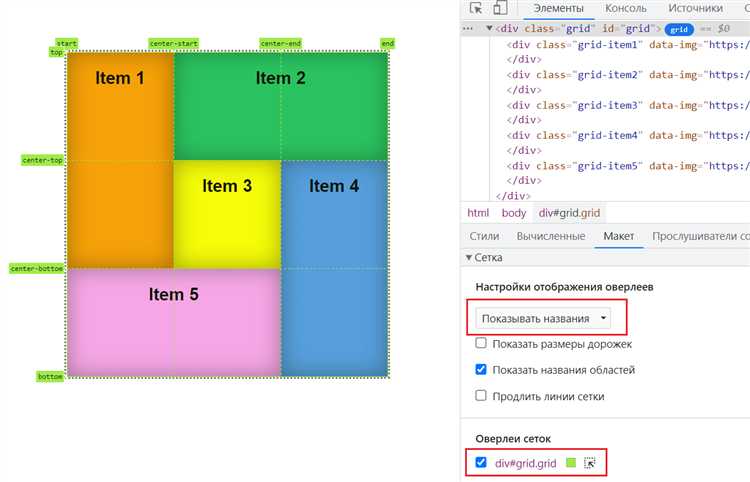Viewport: 750px width, 482px height.
Task: Click the show element in DOM icon
Action: coord(589,463)
